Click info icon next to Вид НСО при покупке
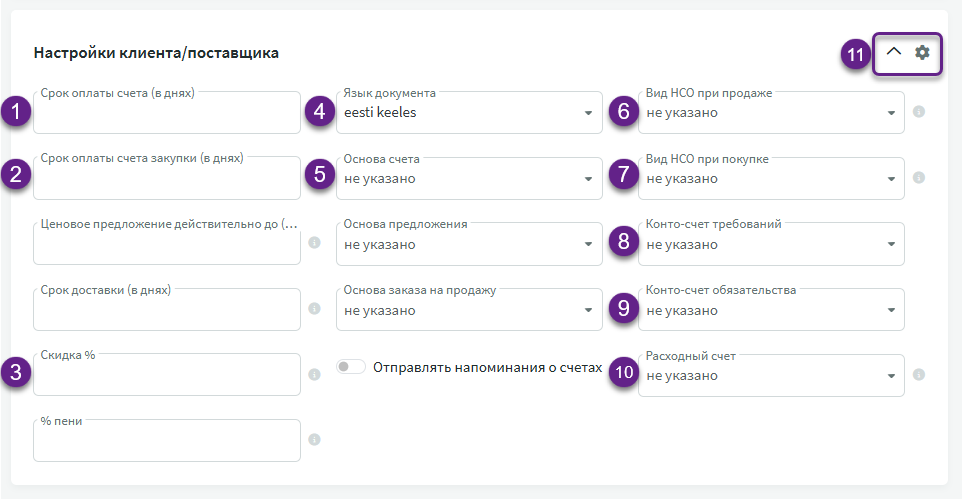 (x=918, y=178)
